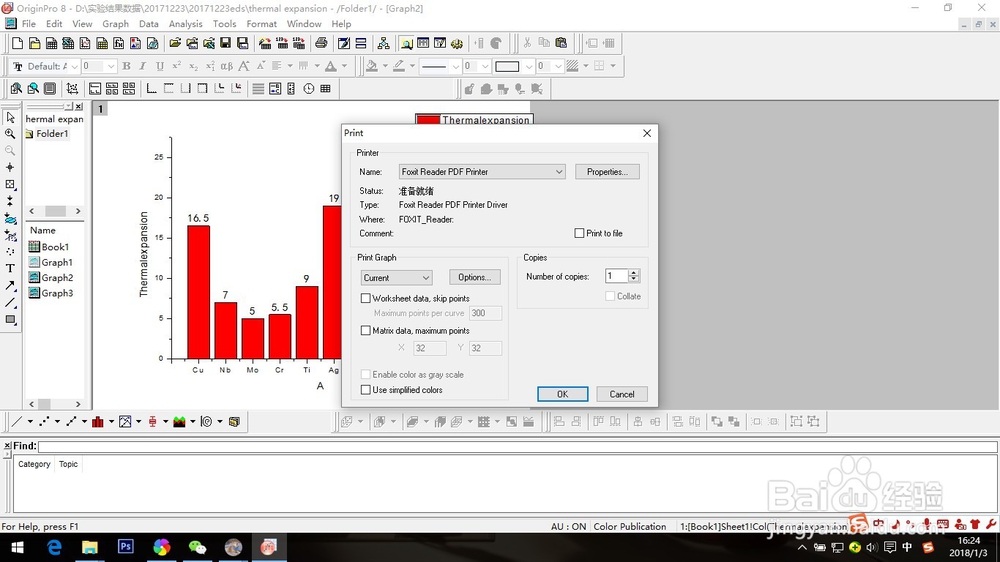Select the Rectangle drawing tool
The height and width of the screenshot is (562, 1000).
pos(10,320)
